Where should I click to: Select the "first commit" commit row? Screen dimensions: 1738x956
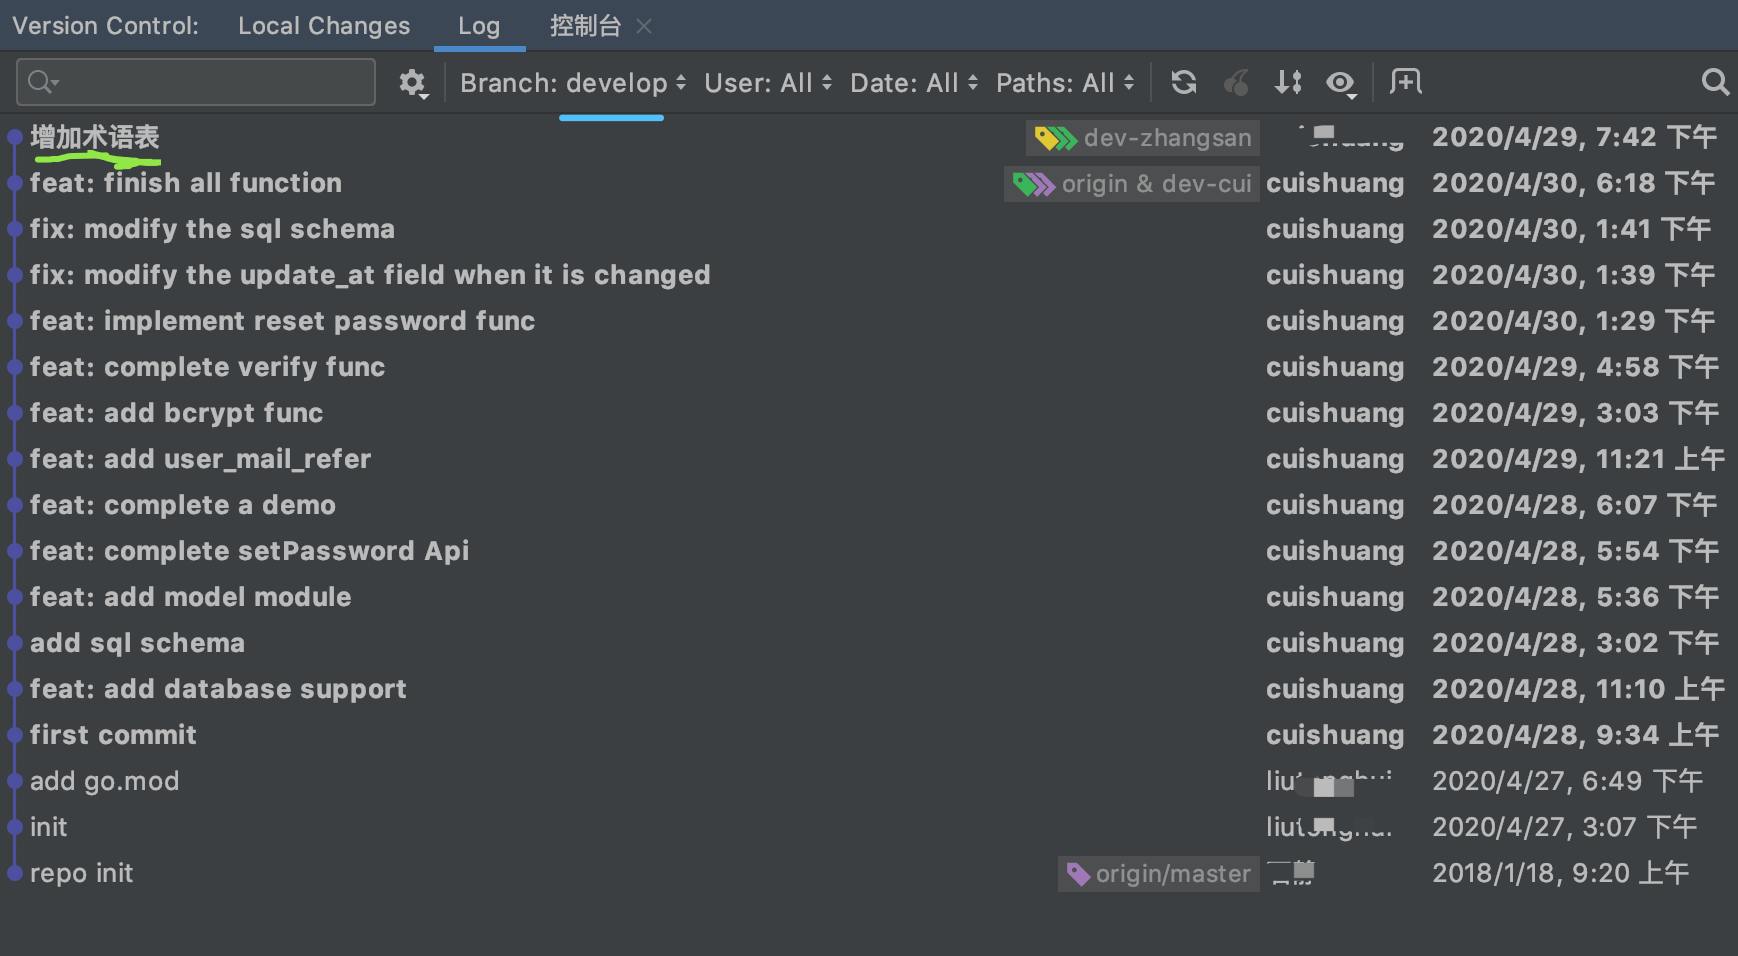113,735
